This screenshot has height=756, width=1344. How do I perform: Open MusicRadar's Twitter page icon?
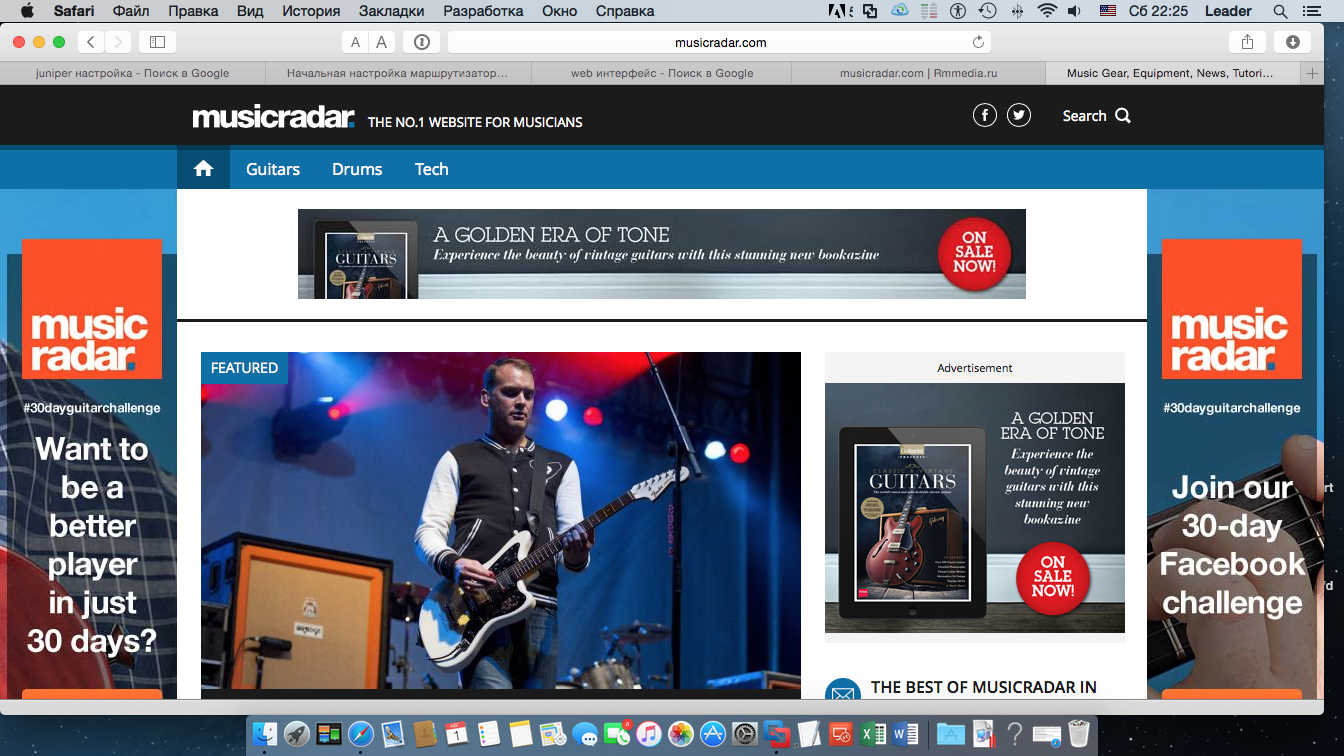click(1019, 115)
